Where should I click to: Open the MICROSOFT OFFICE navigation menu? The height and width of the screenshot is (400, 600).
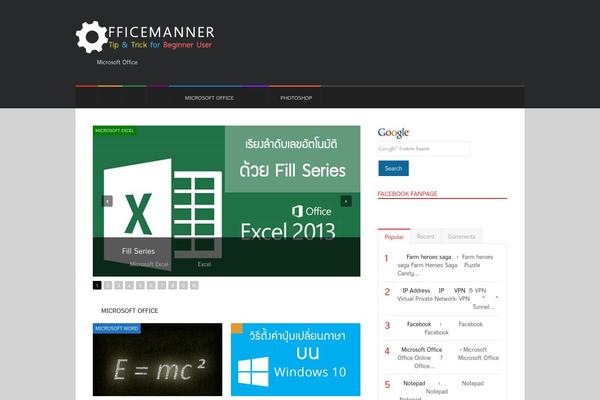(x=209, y=98)
